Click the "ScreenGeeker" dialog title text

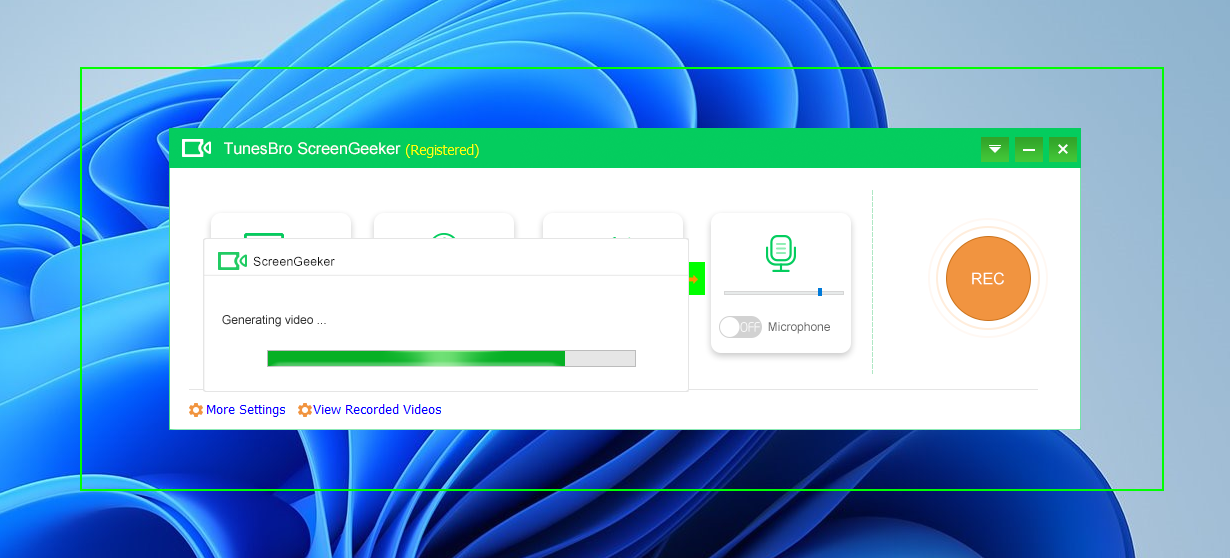[294, 261]
